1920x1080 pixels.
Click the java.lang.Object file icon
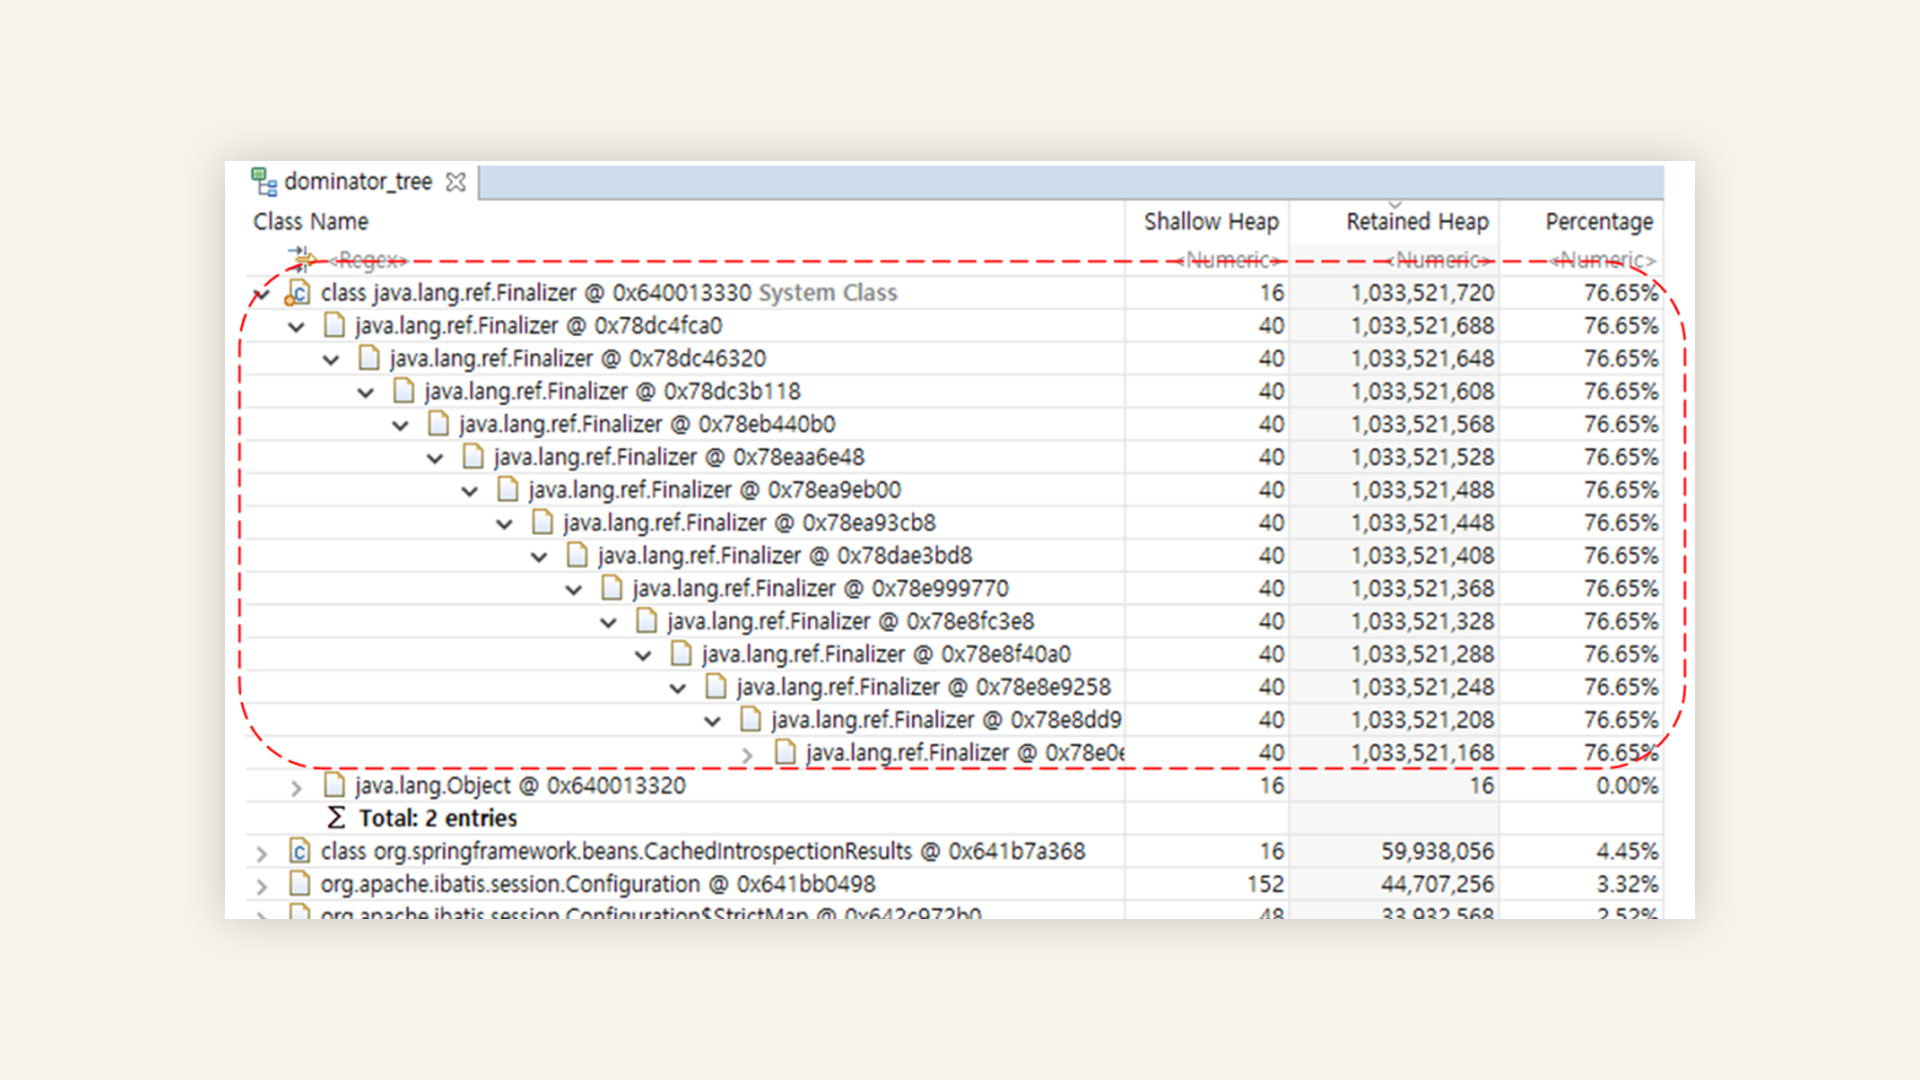pos(334,785)
